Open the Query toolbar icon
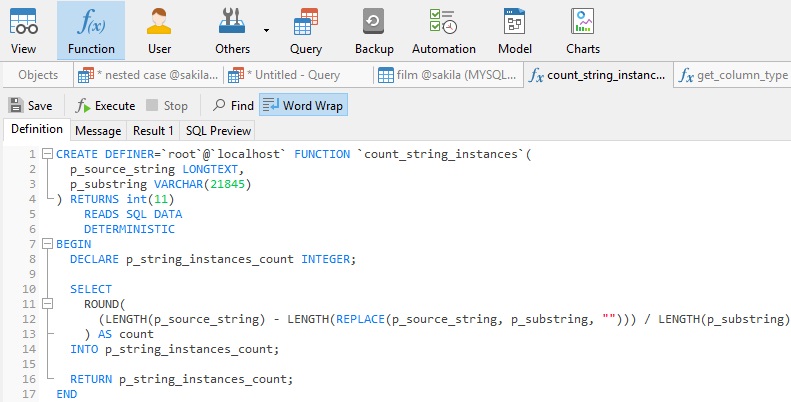This screenshot has width=791, height=402. coord(306,31)
